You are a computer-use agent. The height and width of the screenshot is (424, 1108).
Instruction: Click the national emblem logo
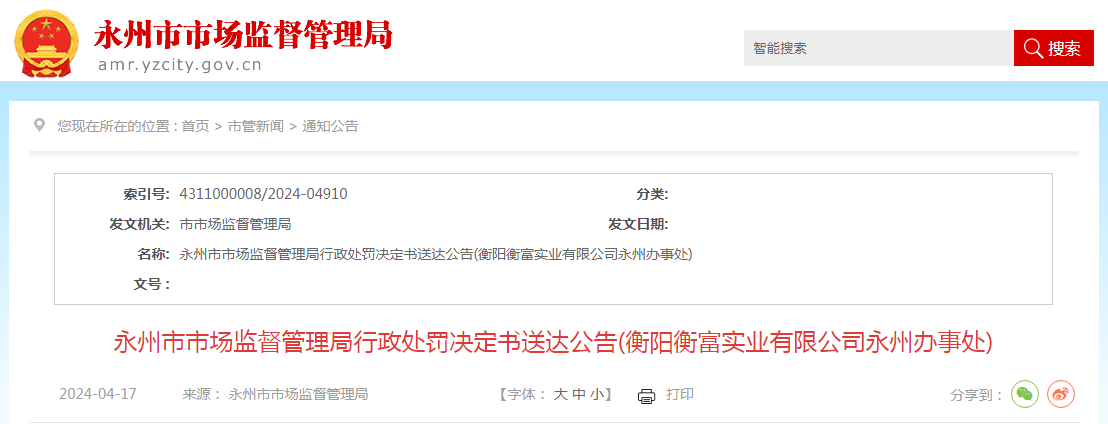pos(47,40)
